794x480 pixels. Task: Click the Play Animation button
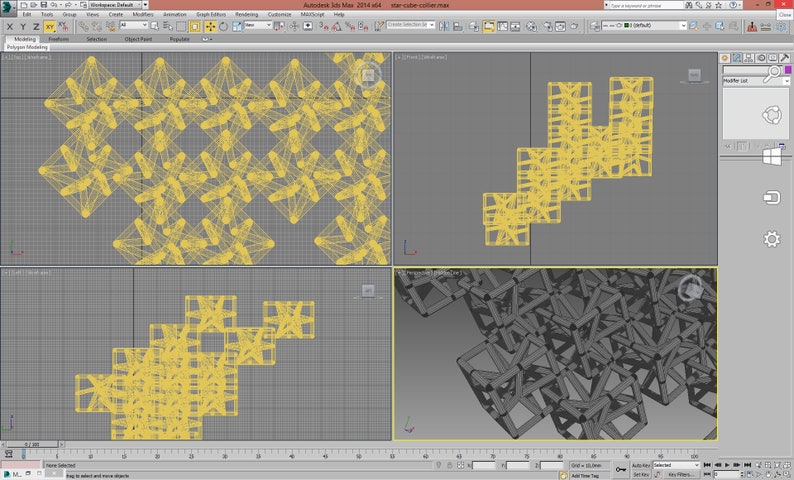click(728, 465)
